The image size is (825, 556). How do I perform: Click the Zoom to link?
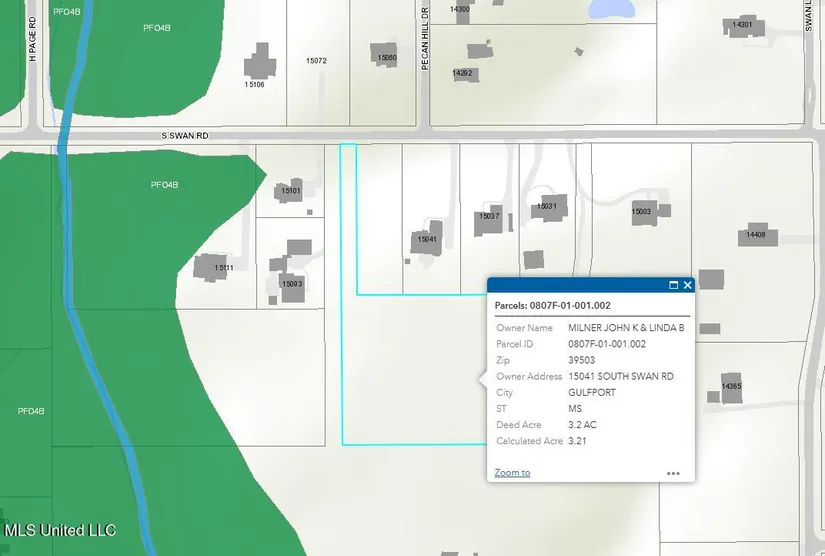point(512,473)
